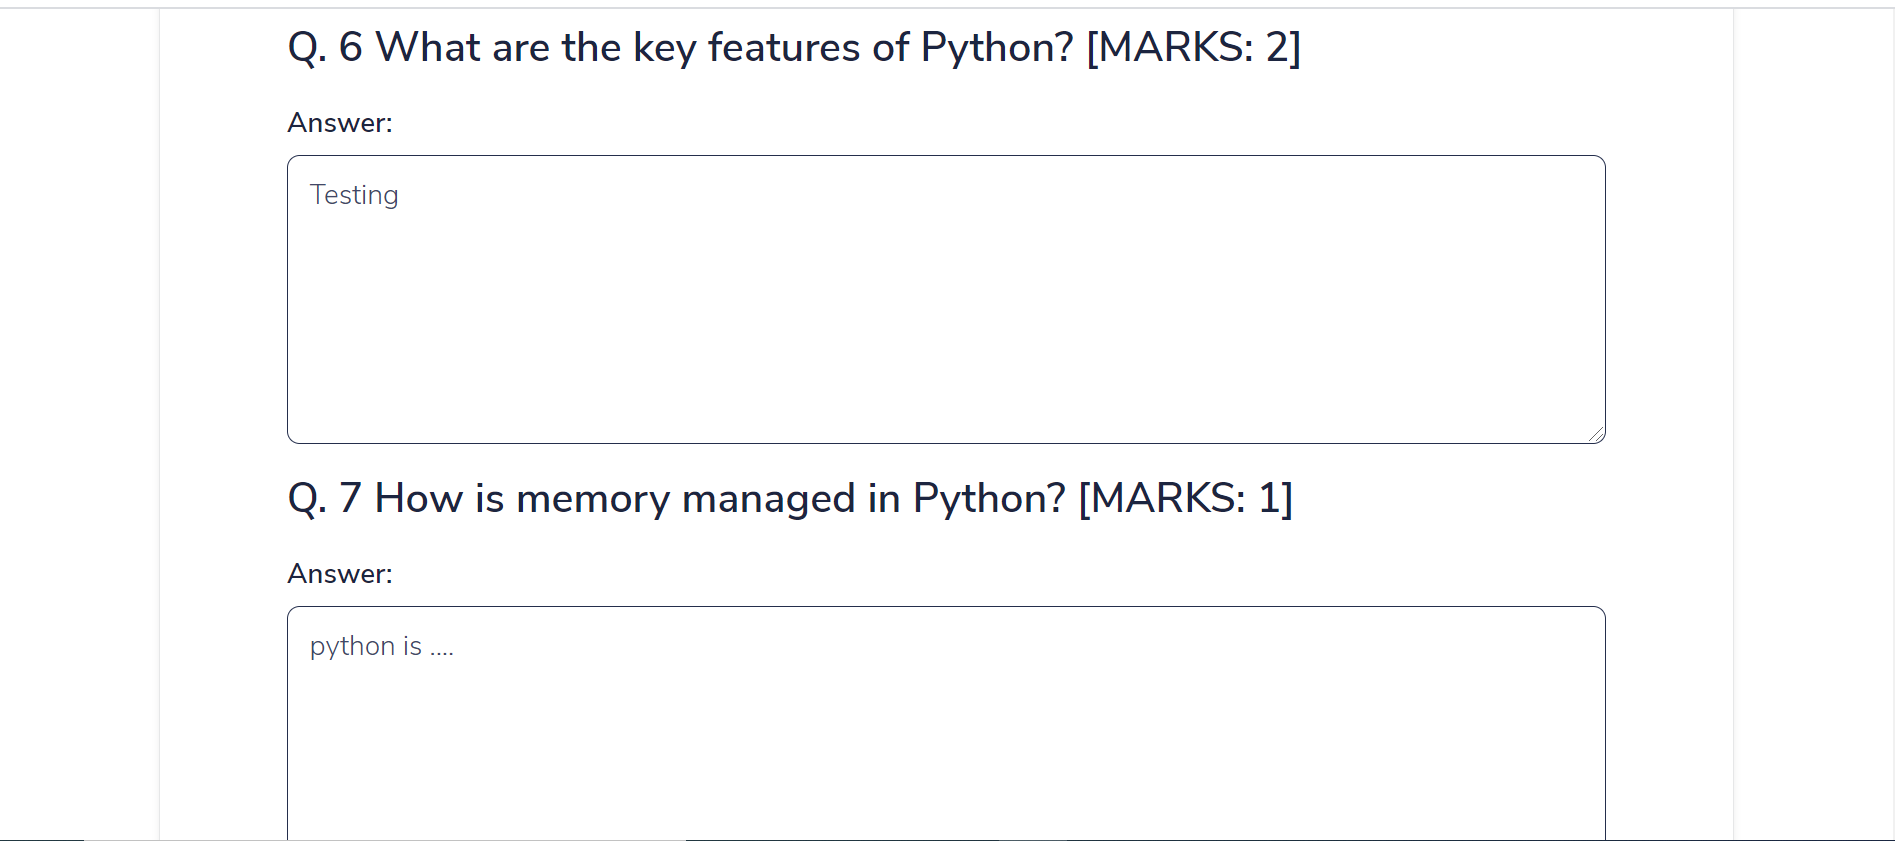The image size is (1895, 841).
Task: Click the '[MARKS: 2]' text in Question 6
Action: pyautogui.click(x=1193, y=48)
